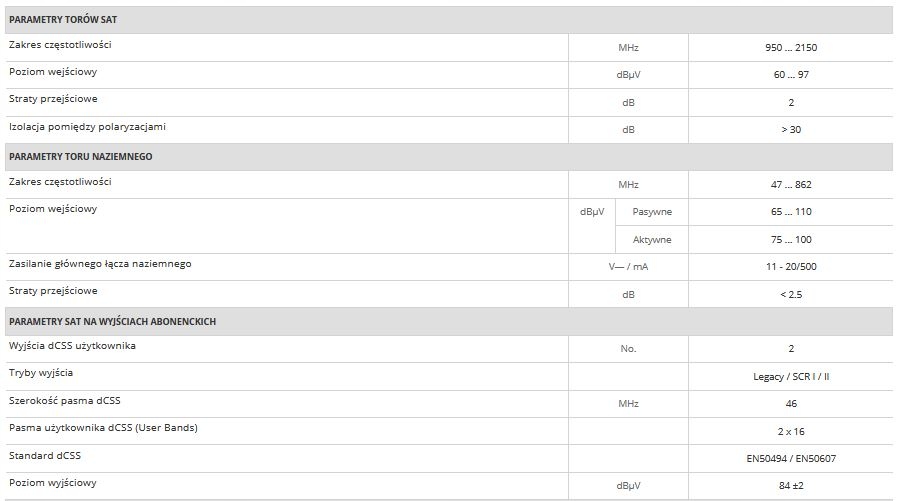This screenshot has width=897, height=501.
Task: Click the Zasilanie głównego łącza naziemnego label
Action: [100, 264]
